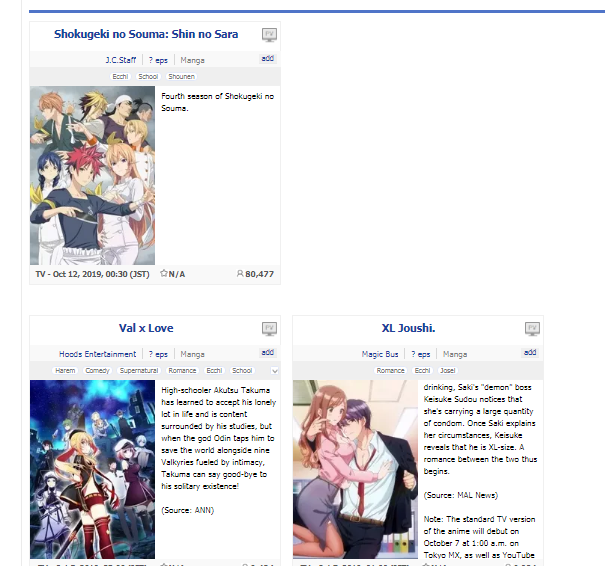Open the XL Joushi. cover image
The height and width of the screenshot is (566, 605).
click(355, 470)
